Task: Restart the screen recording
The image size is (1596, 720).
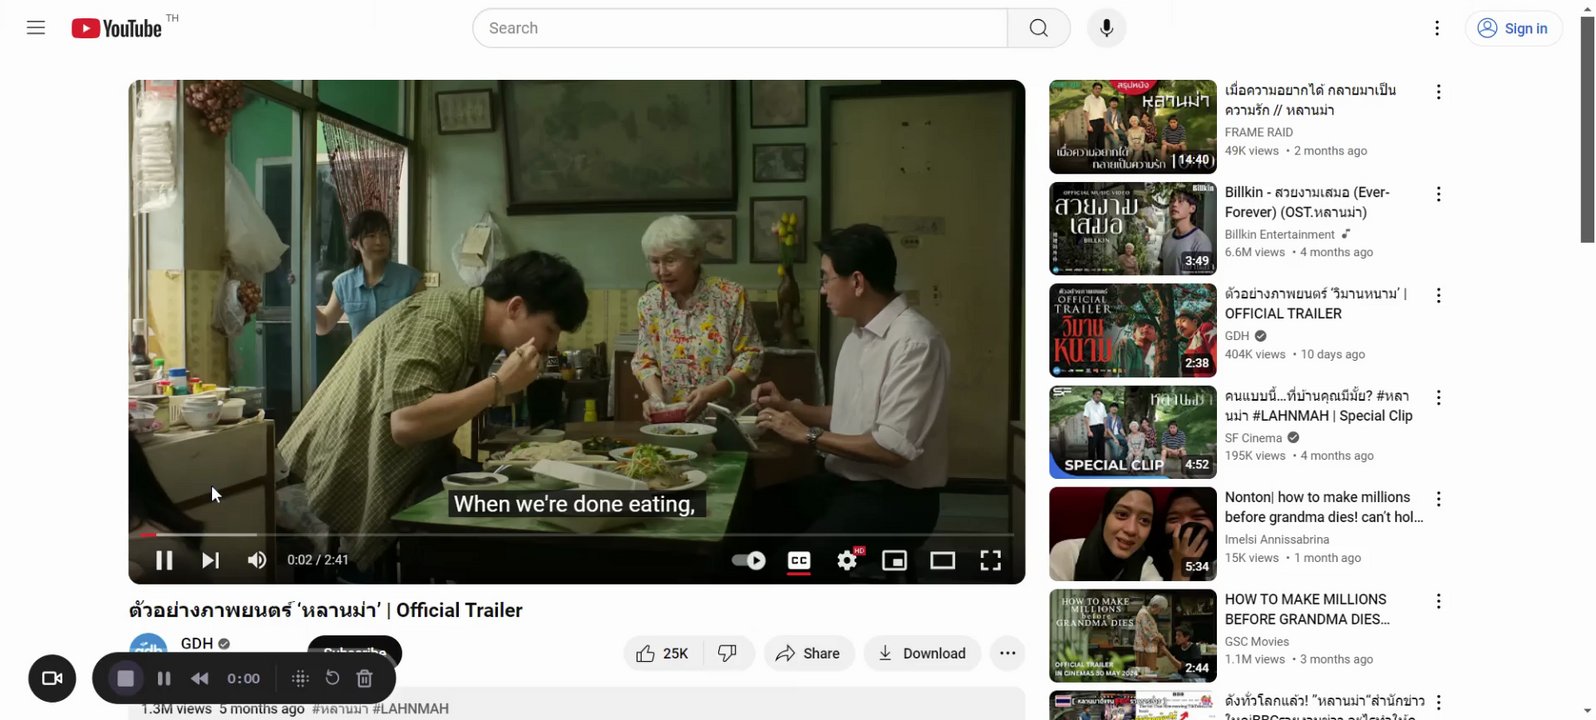Action: point(332,678)
